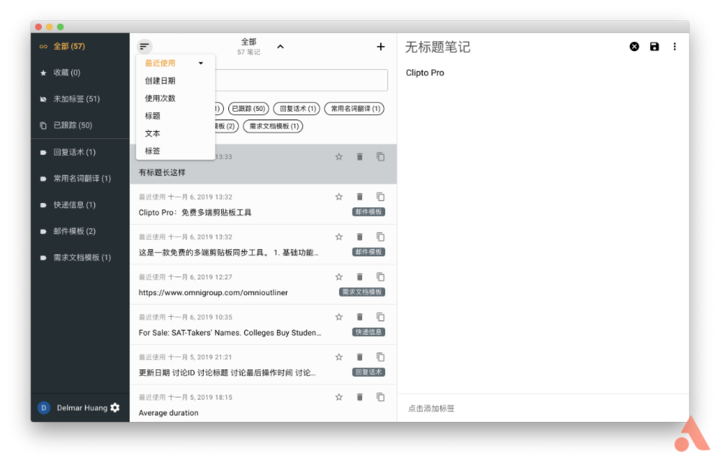Viewport: 720px width, 463px height.
Task: Click the 快速信息 tag on SAT-Takers note
Action: pos(369,332)
